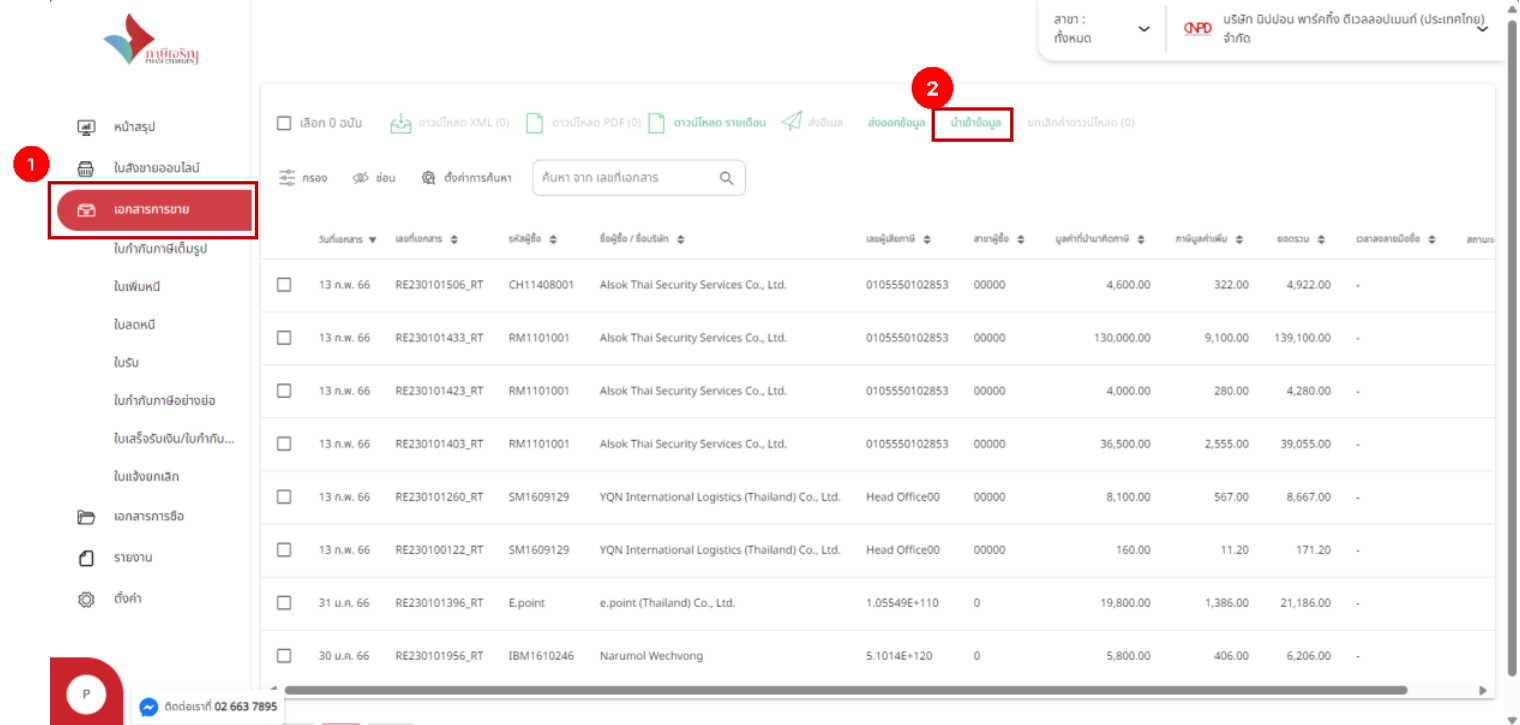Sort by ภาษีมูลค่าเพิ่ม column arrows
The image size is (1520, 725).
pyautogui.click(x=1239, y=240)
